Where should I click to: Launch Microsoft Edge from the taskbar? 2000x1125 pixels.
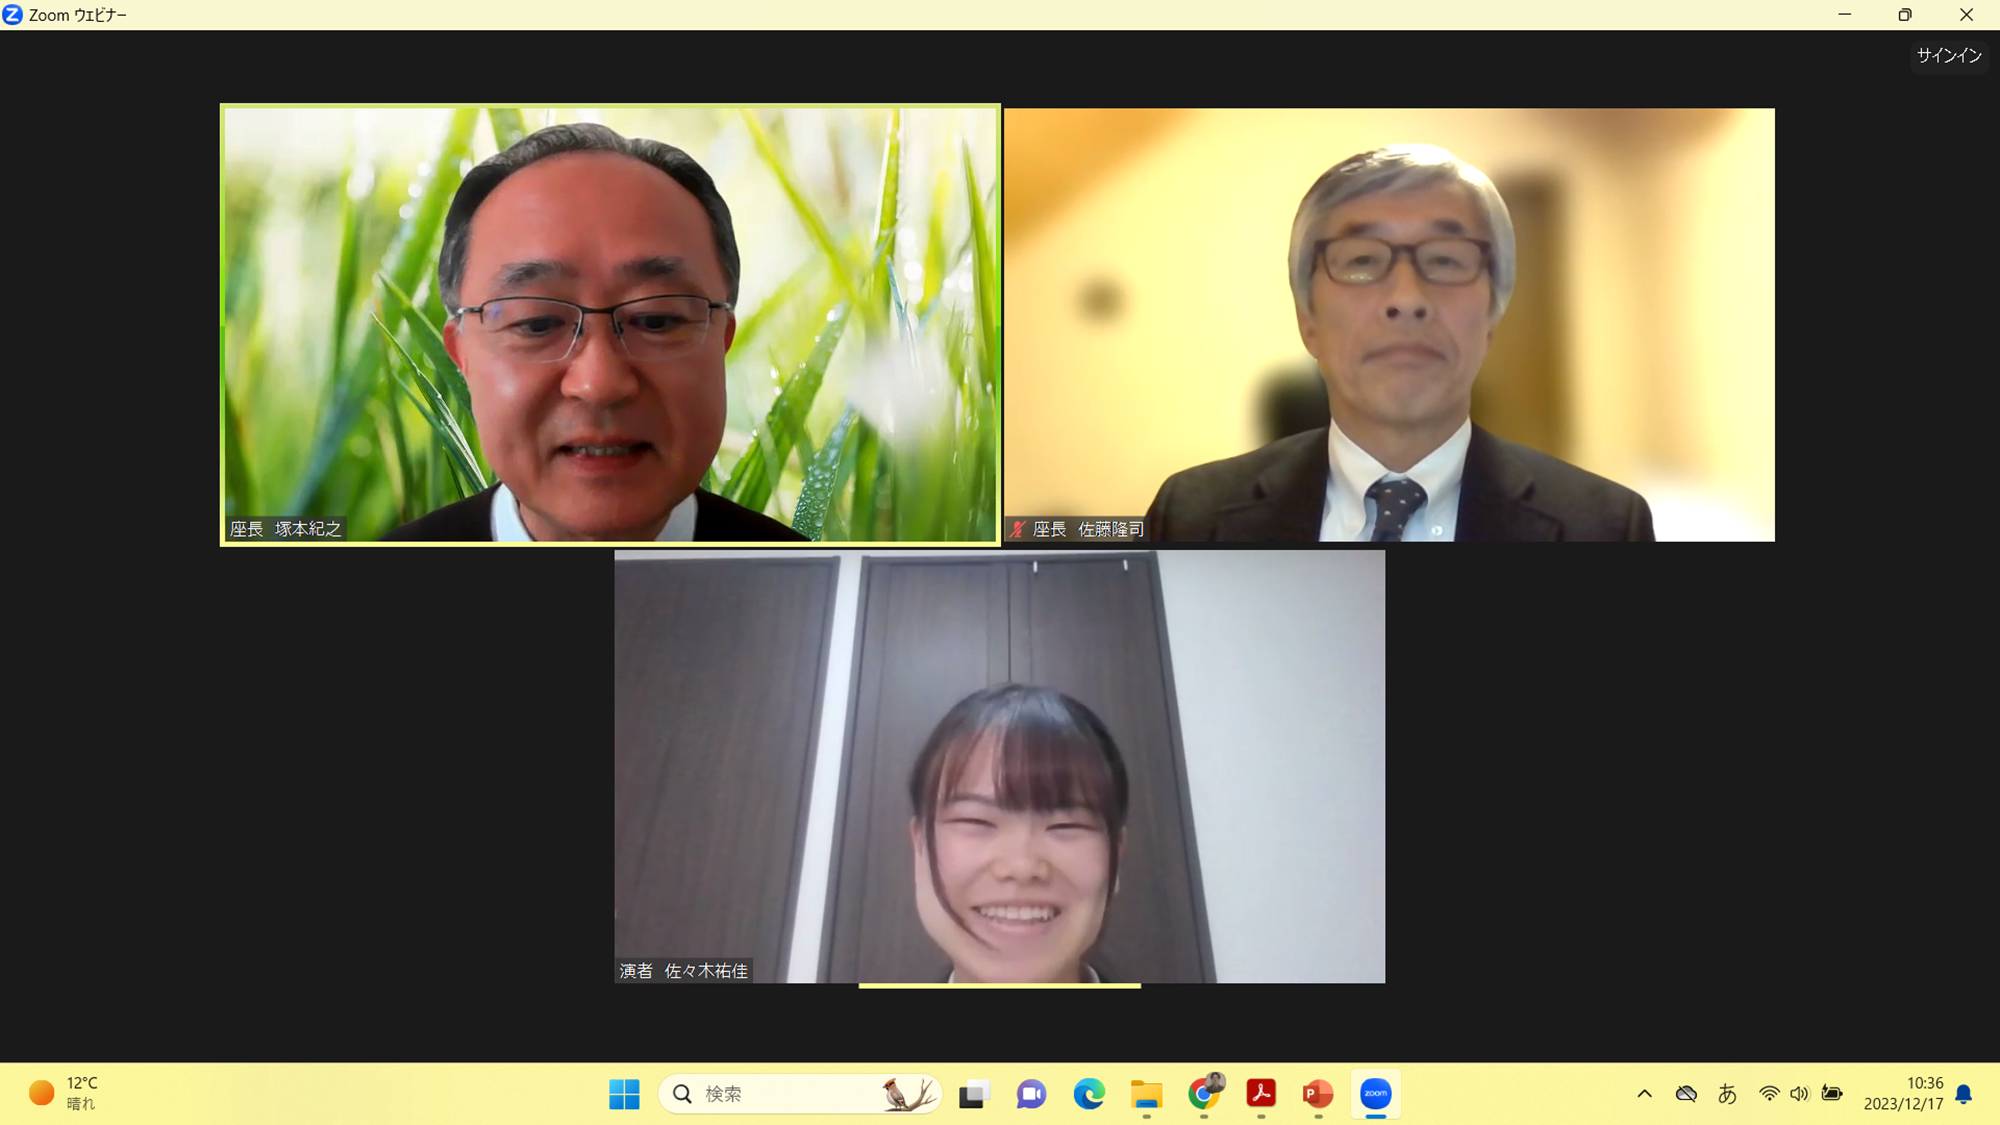point(1089,1094)
